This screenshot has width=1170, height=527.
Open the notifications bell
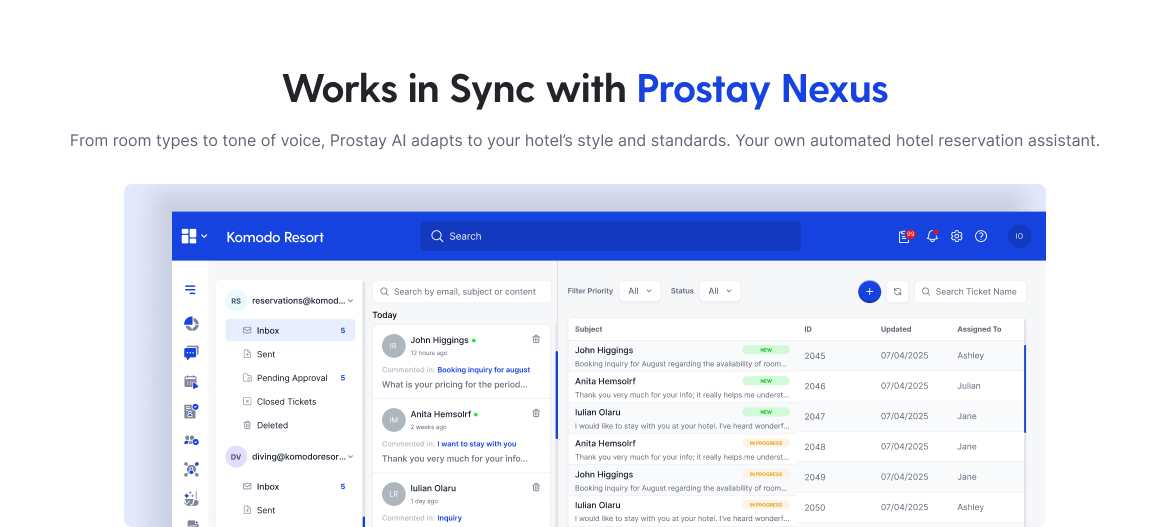(x=932, y=236)
